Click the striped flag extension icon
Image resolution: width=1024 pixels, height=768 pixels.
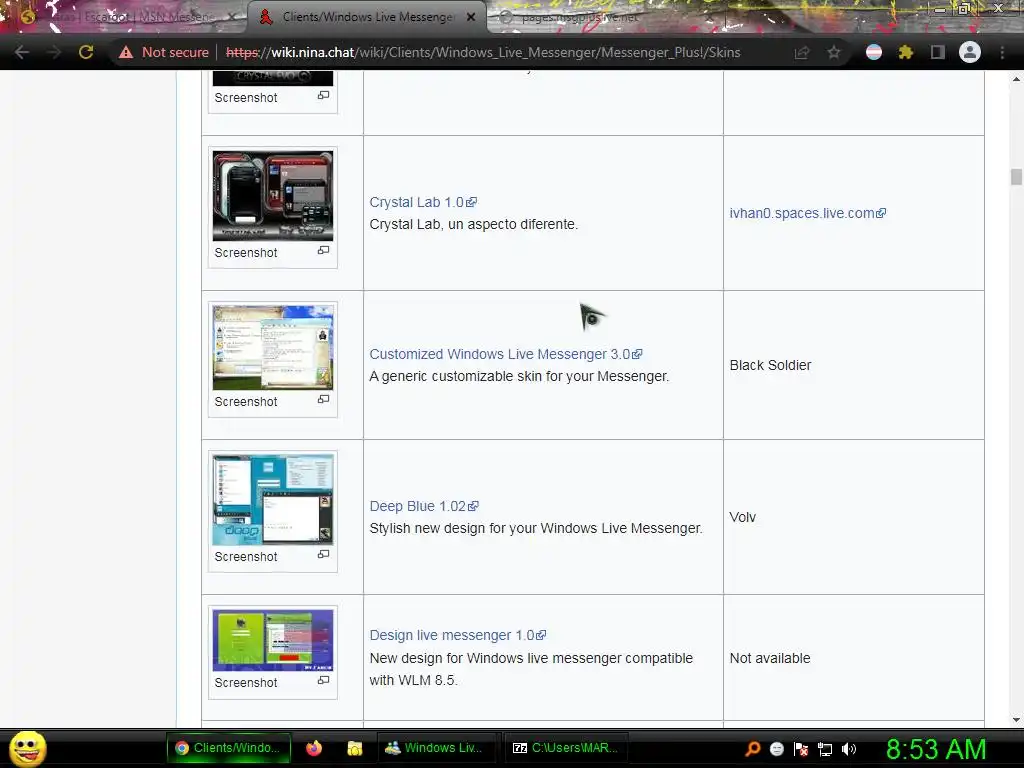(874, 52)
